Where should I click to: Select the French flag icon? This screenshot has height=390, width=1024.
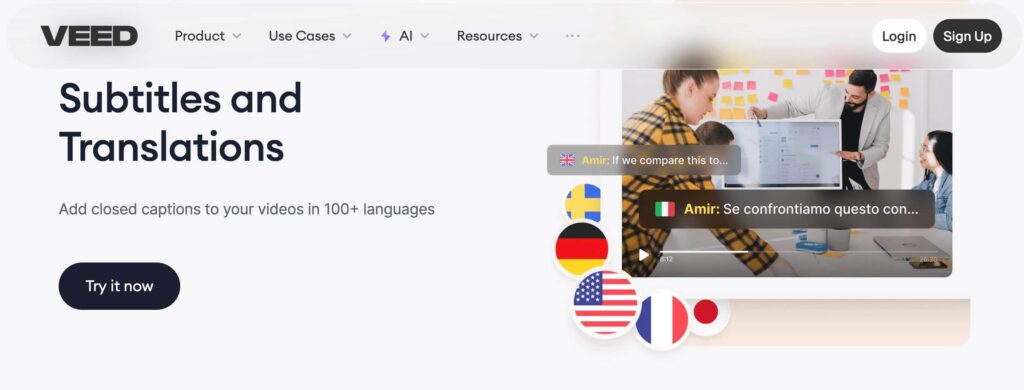click(x=662, y=320)
